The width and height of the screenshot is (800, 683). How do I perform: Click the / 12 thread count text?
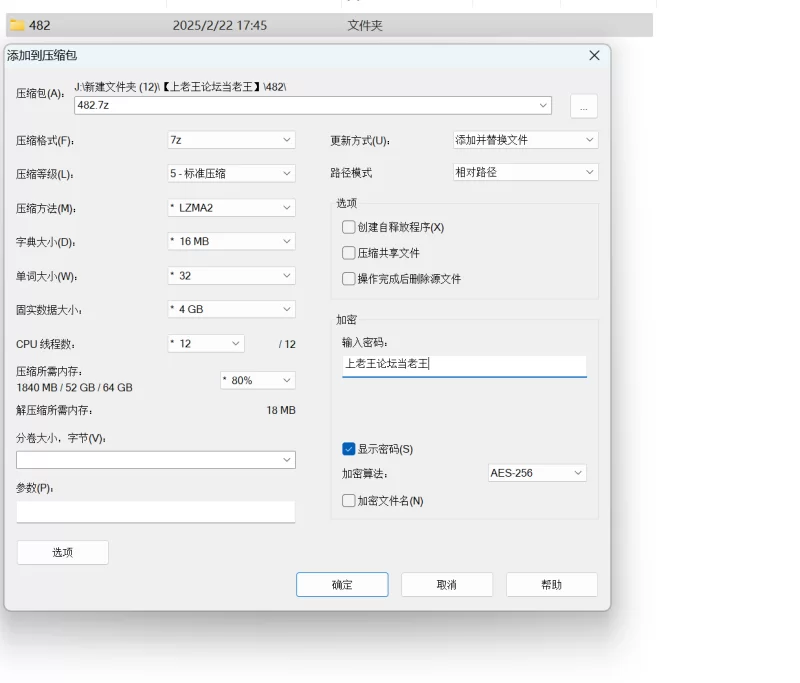[287, 344]
